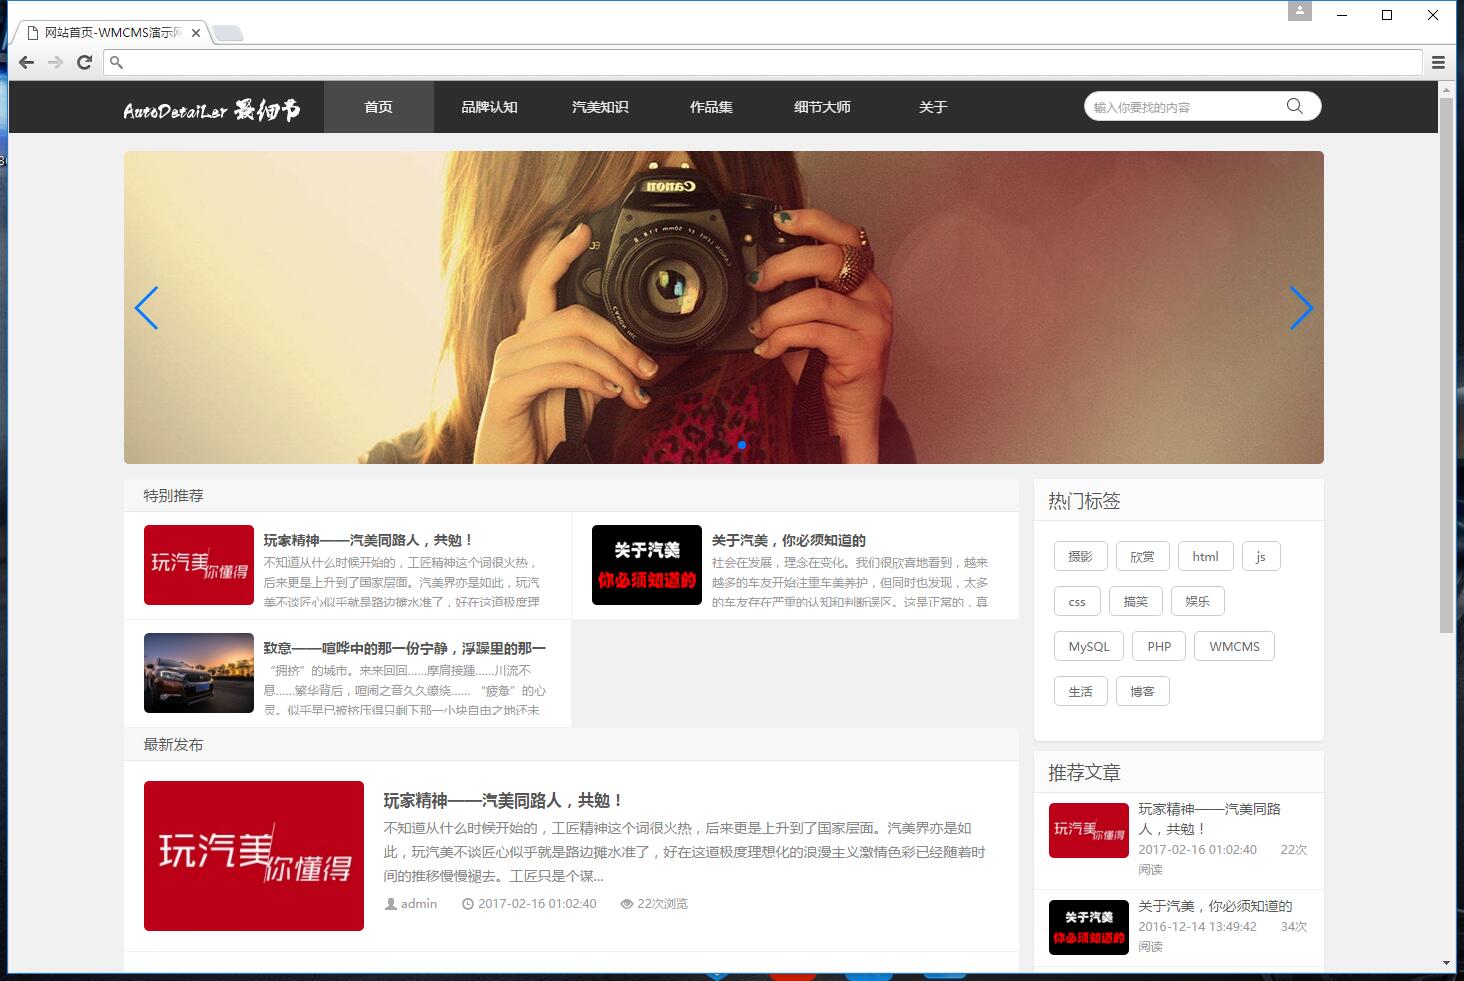Screen dimensions: 1464x981
Task: Select the 博客 tag
Action: click(1143, 692)
